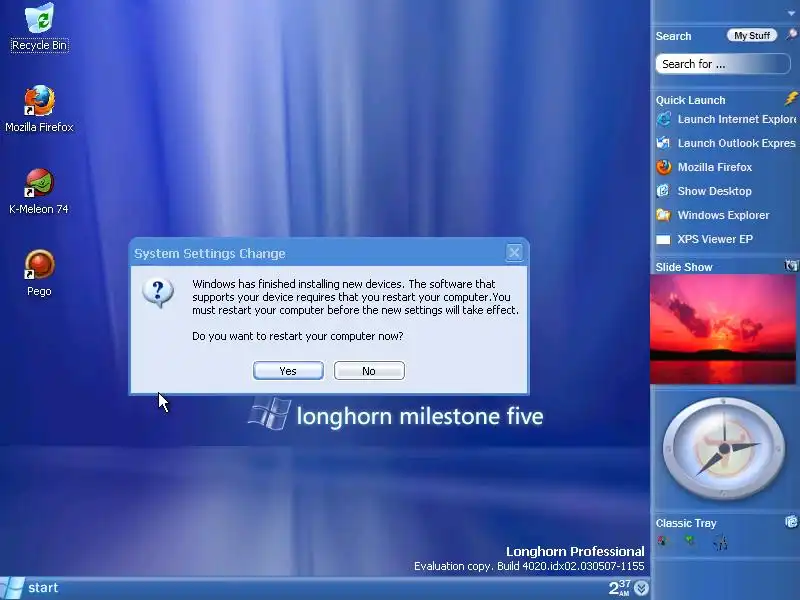This screenshot has height=600, width=800.
Task: Click the red-green Classic Tray icon
Action: pos(662,541)
